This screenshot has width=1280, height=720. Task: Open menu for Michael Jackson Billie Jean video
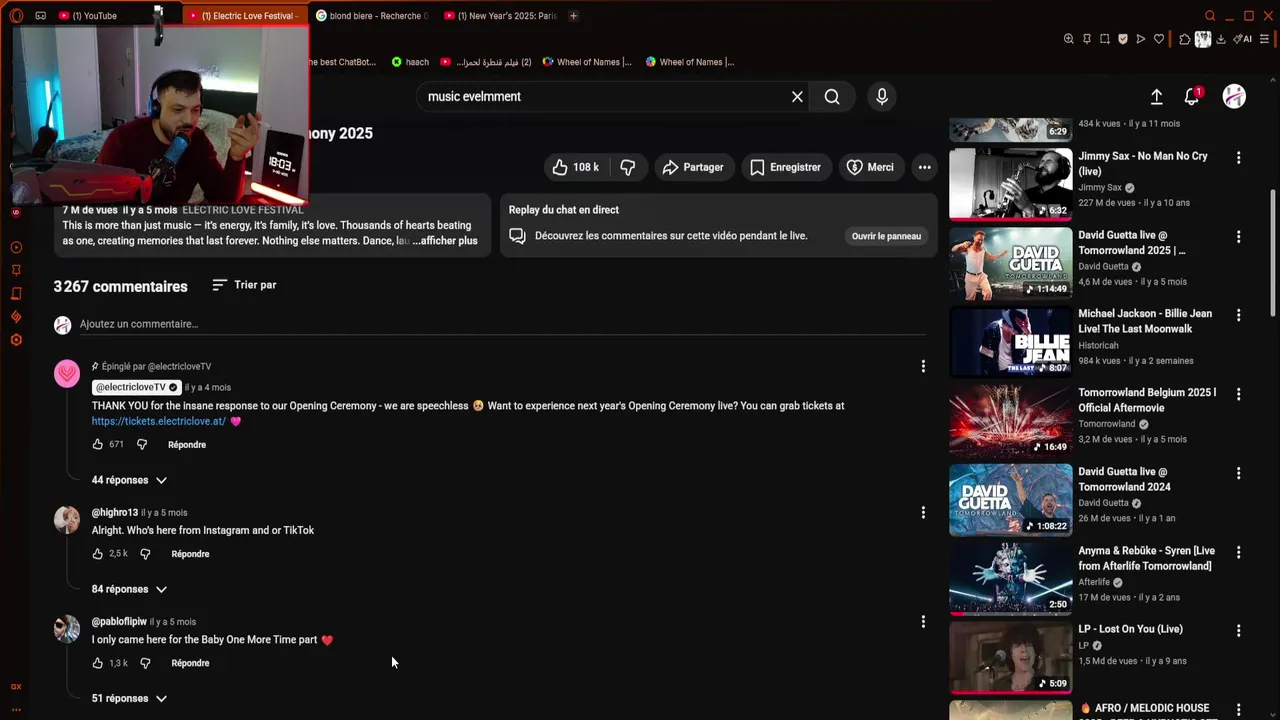[1238, 315]
